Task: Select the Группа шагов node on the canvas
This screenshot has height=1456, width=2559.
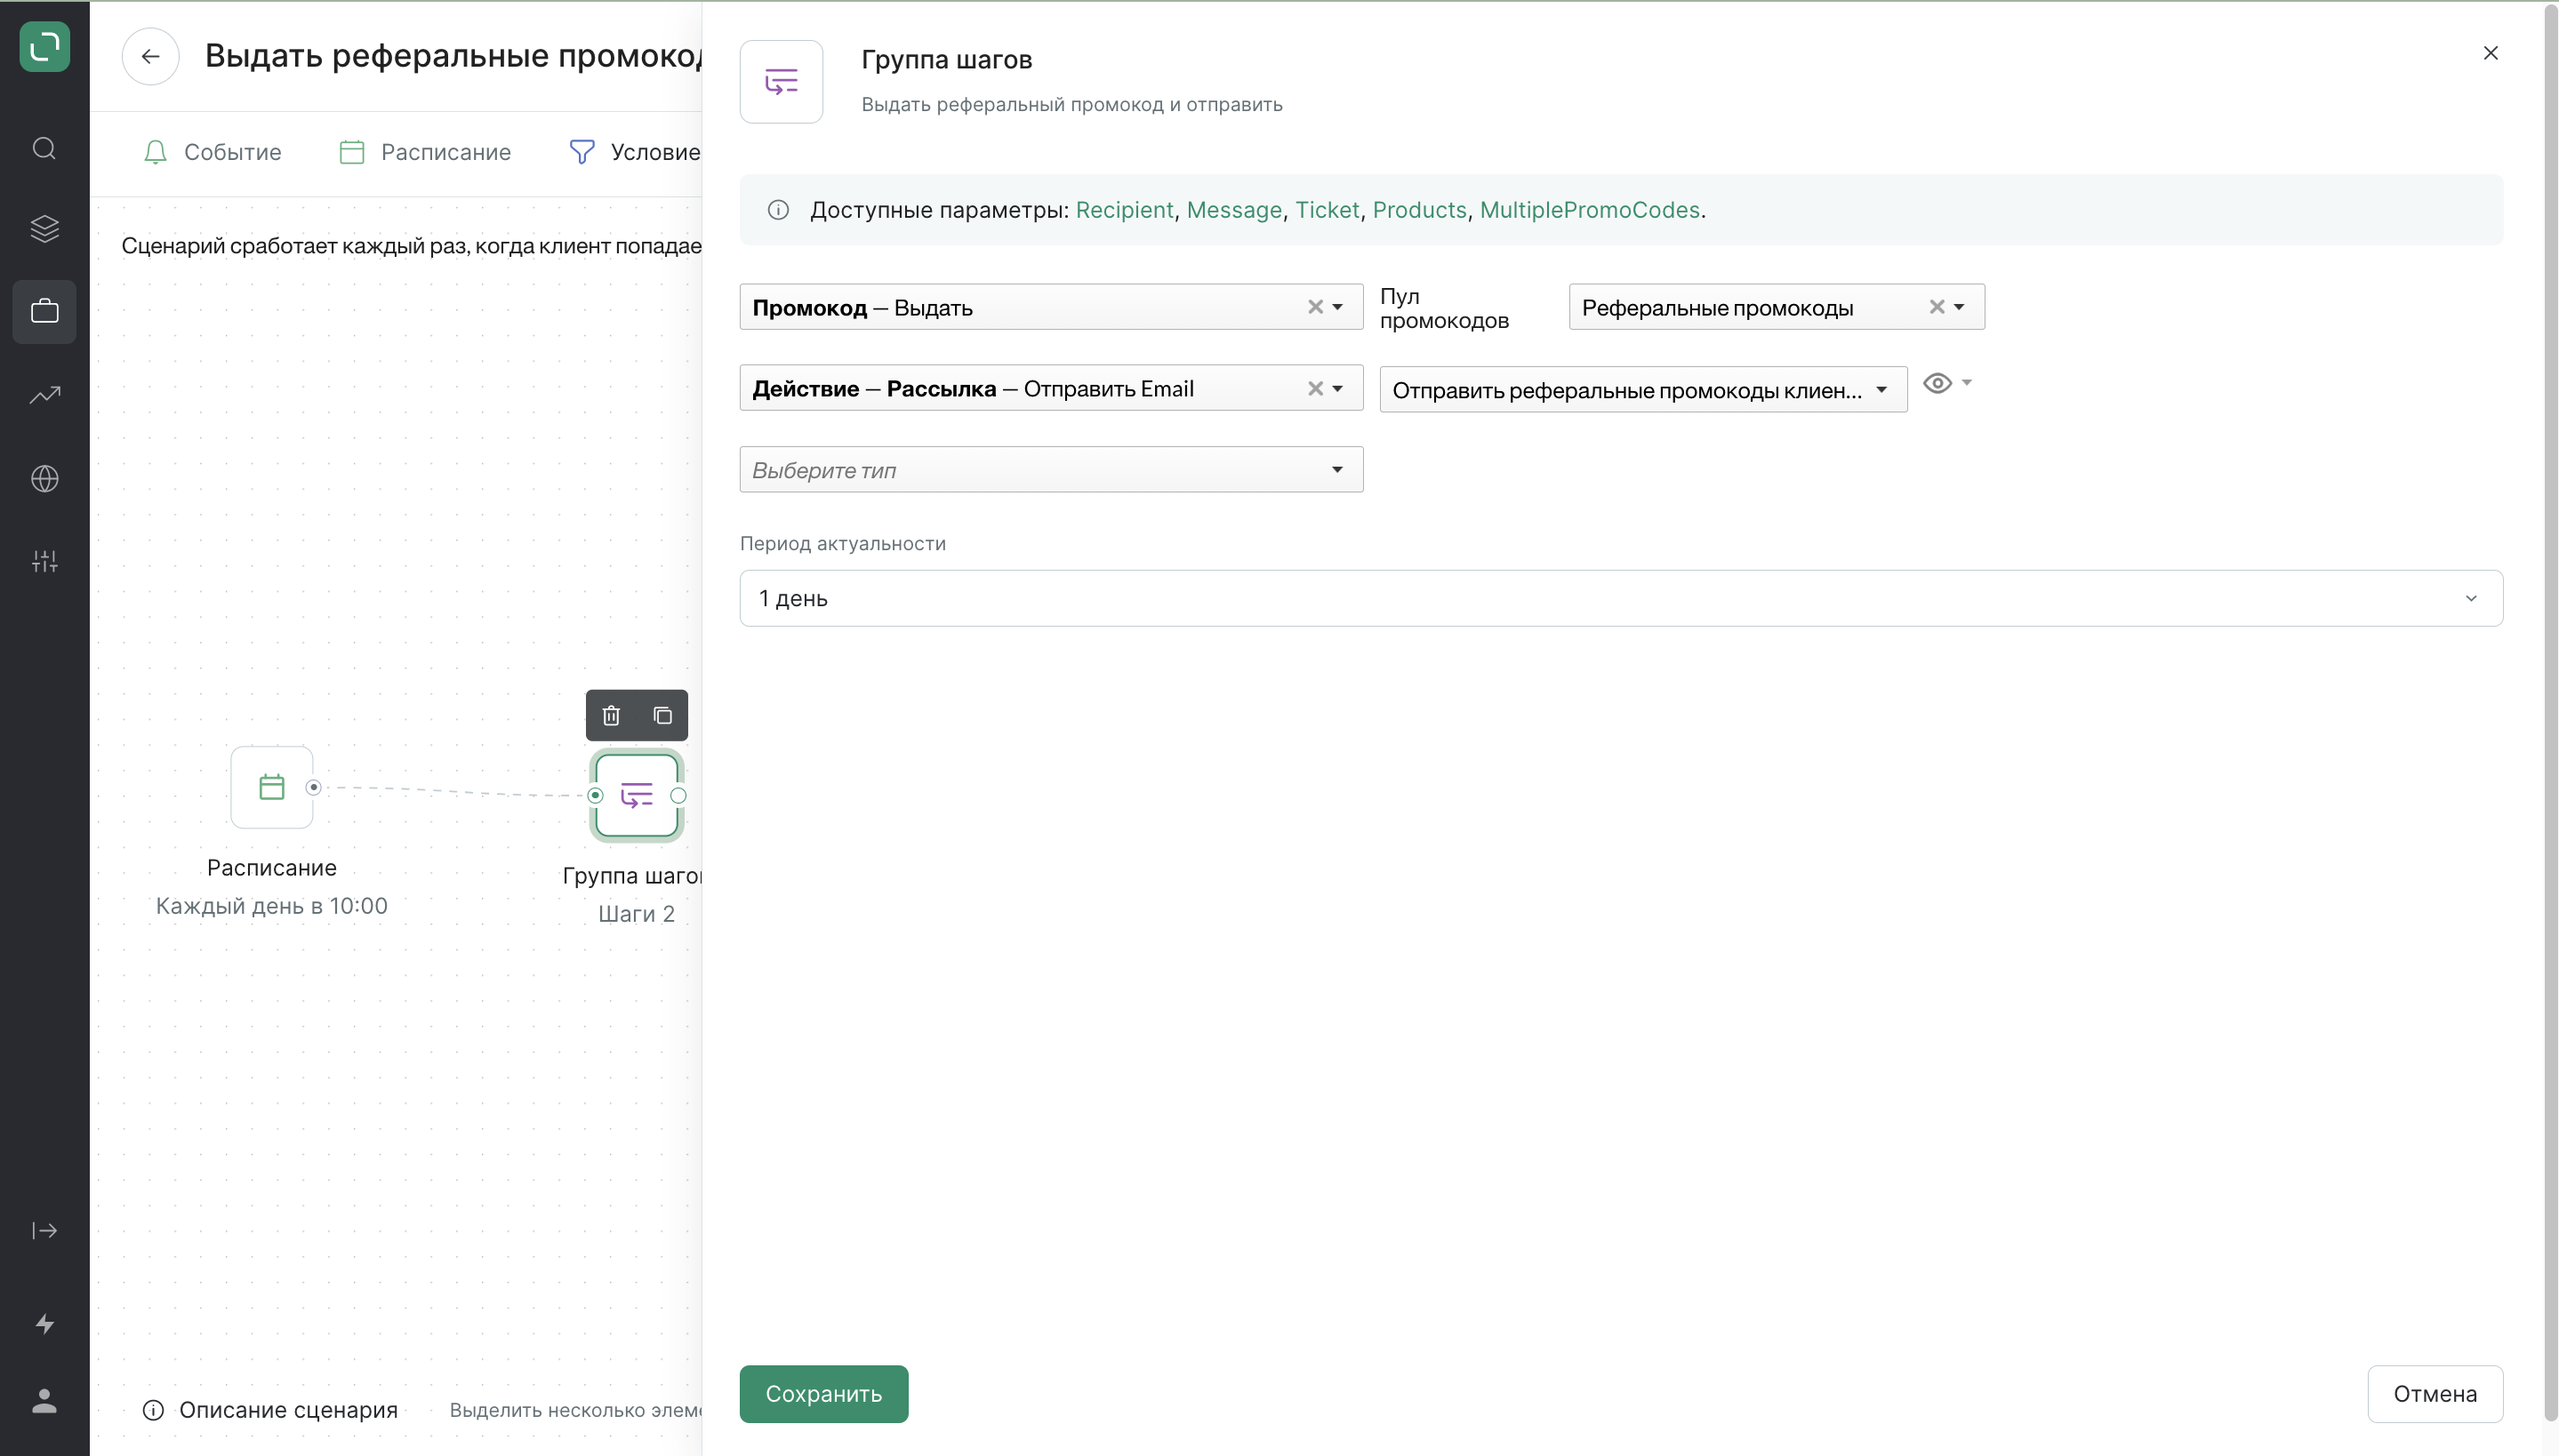Action: tap(636, 795)
